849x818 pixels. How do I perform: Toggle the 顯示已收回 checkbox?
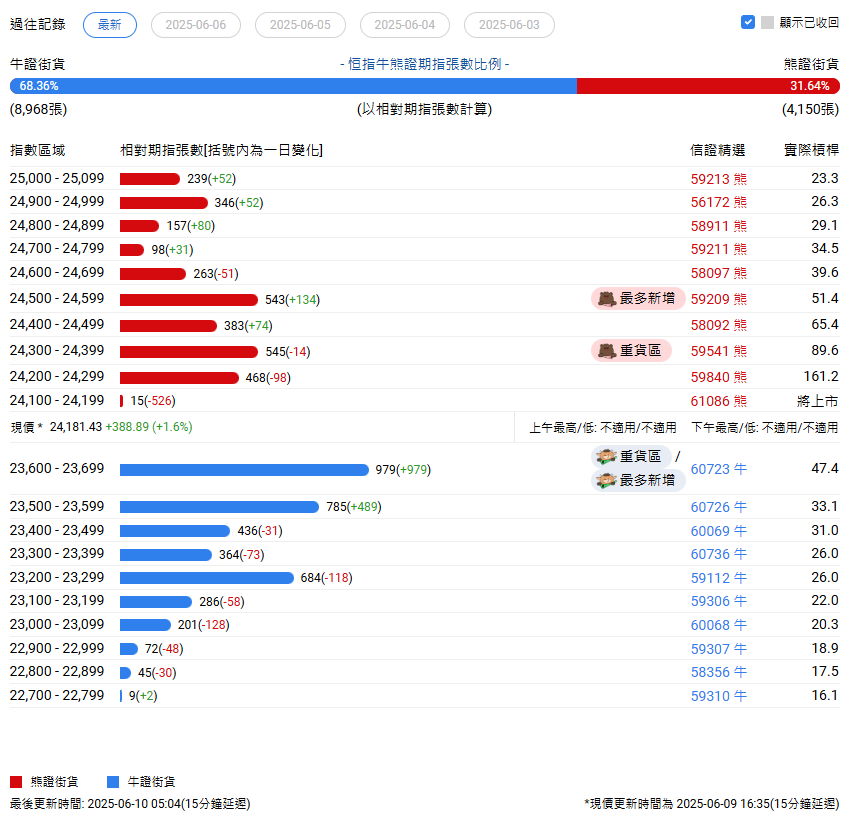tap(748, 22)
